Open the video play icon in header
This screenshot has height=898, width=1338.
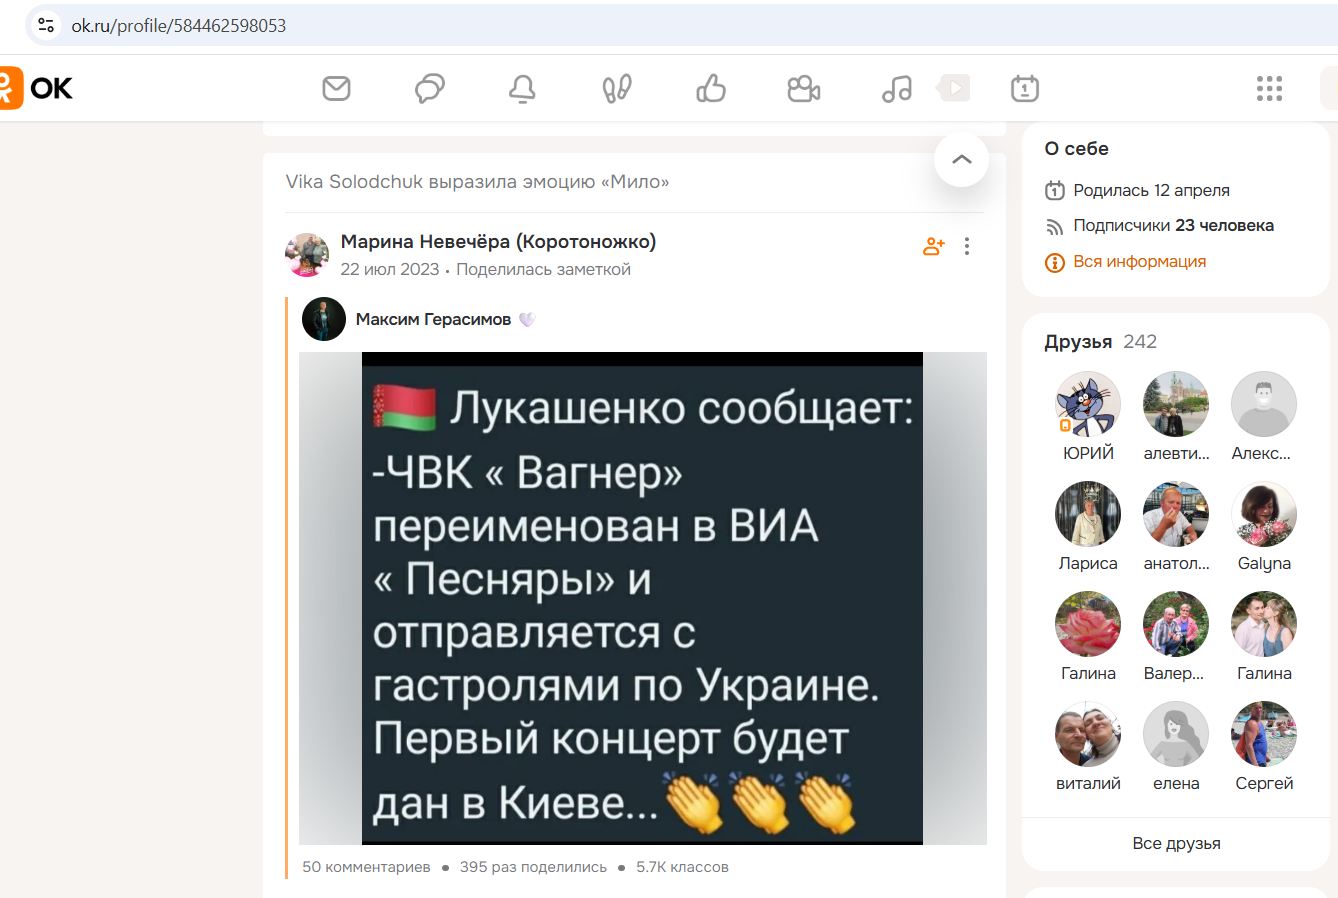pyautogui.click(x=954, y=88)
